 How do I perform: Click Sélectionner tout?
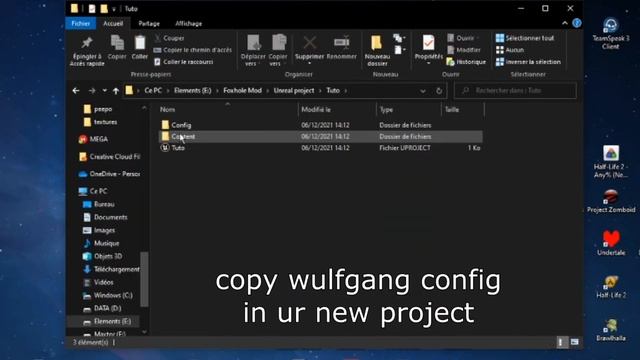click(525, 38)
